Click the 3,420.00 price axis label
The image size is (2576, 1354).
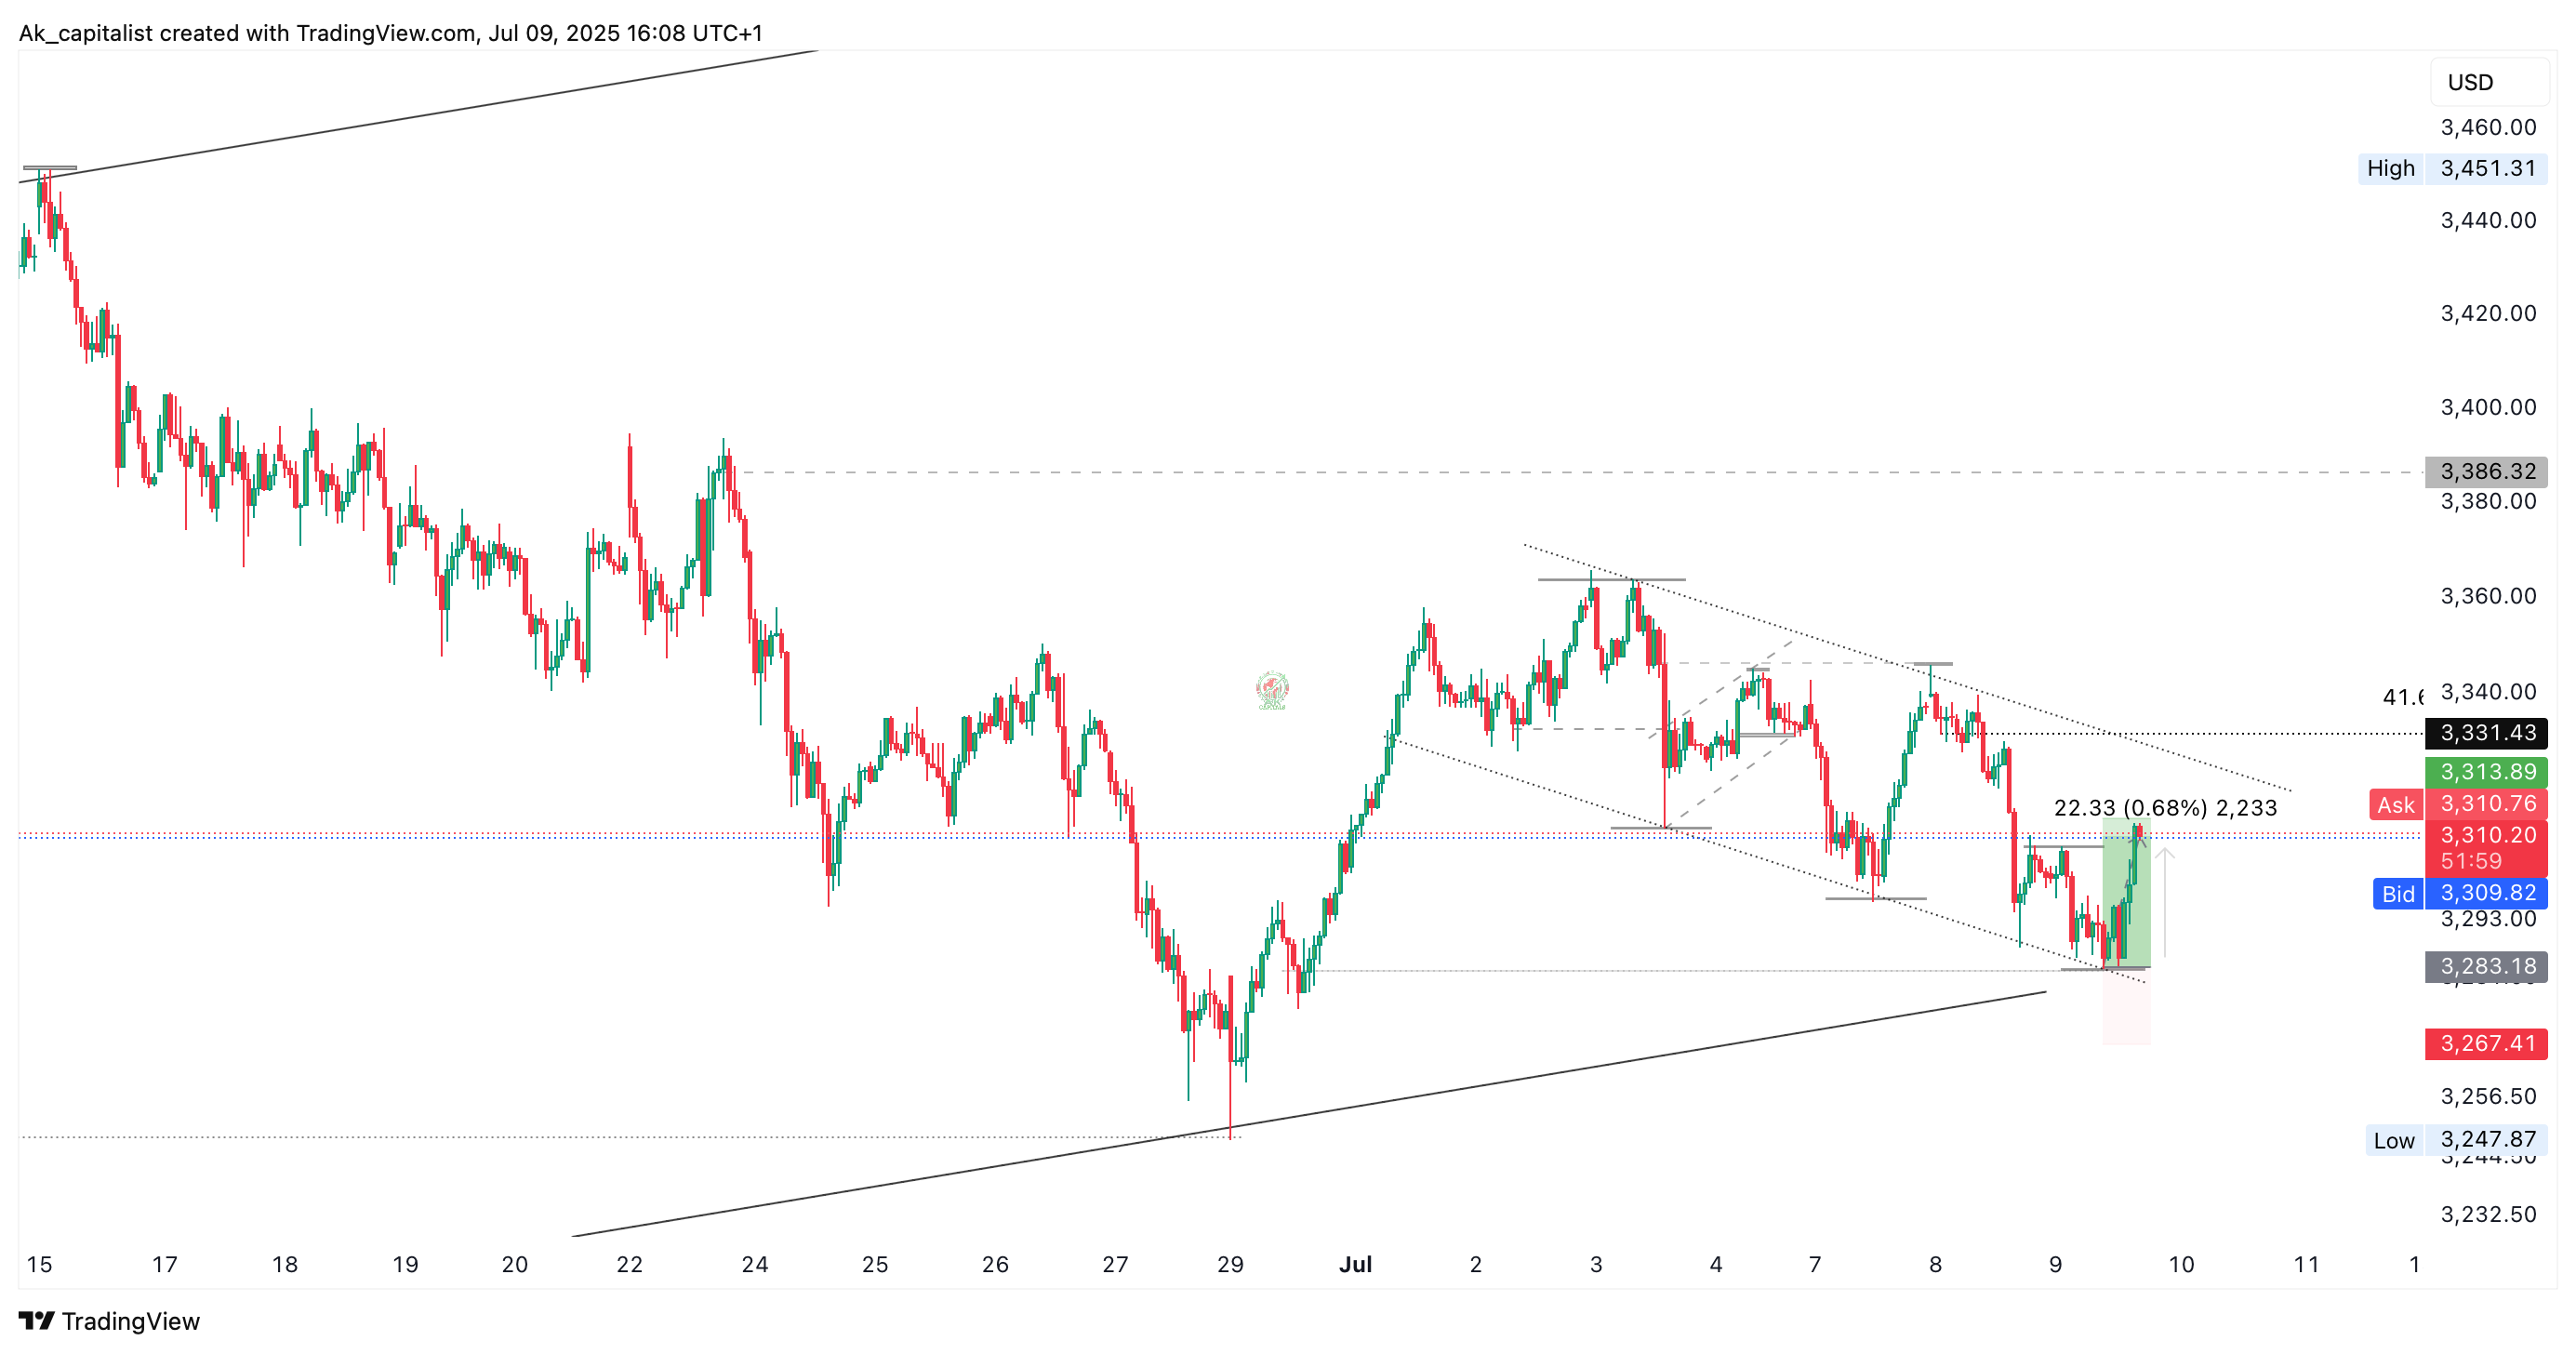click(2488, 313)
